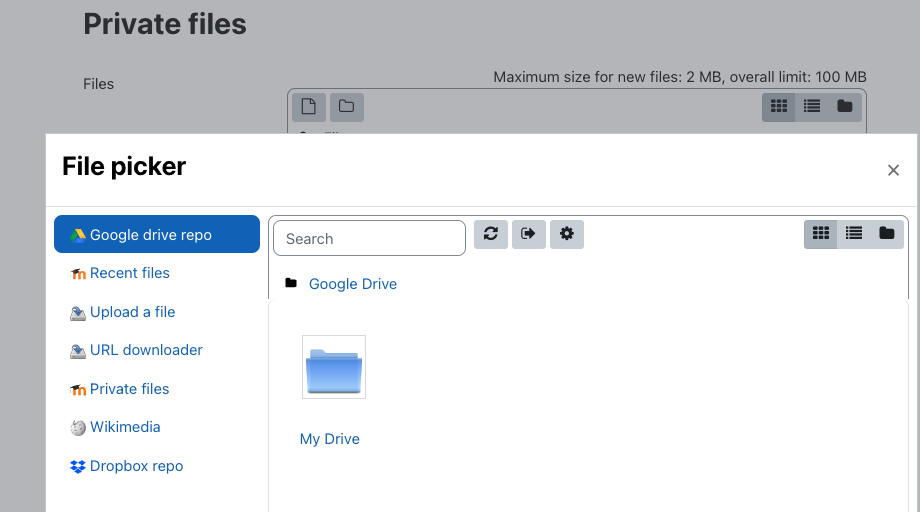Click the Google Drive breadcrumb folder icon
This screenshot has width=920, height=512.
pyautogui.click(x=291, y=283)
